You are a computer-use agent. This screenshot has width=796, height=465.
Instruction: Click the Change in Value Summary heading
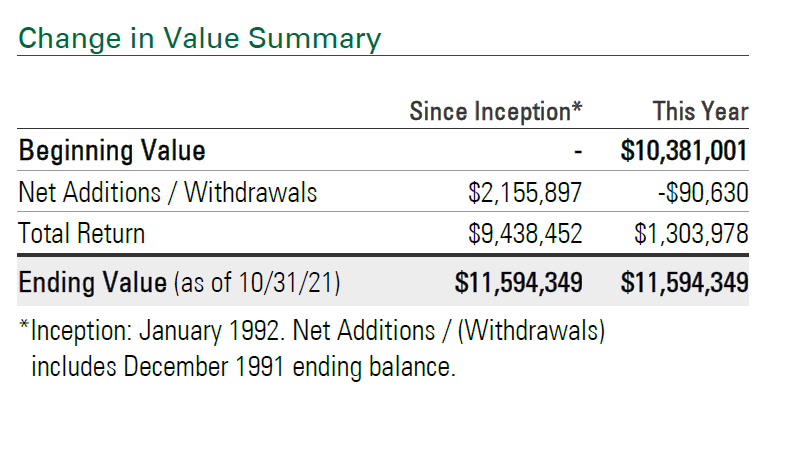tap(200, 39)
